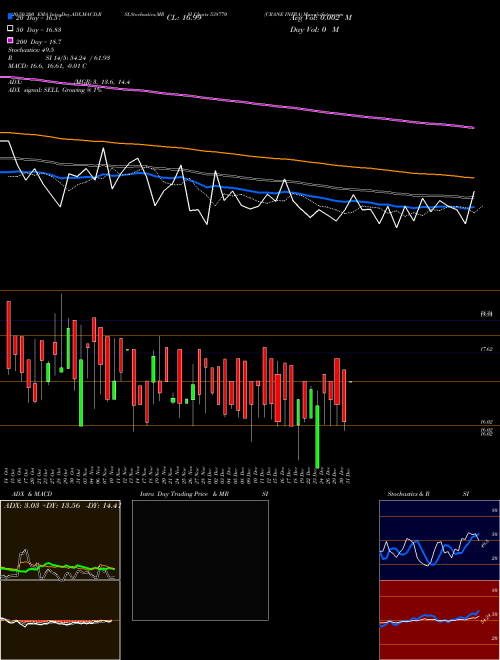Click the magenta 200 Day legend swatch

coord(10,41)
